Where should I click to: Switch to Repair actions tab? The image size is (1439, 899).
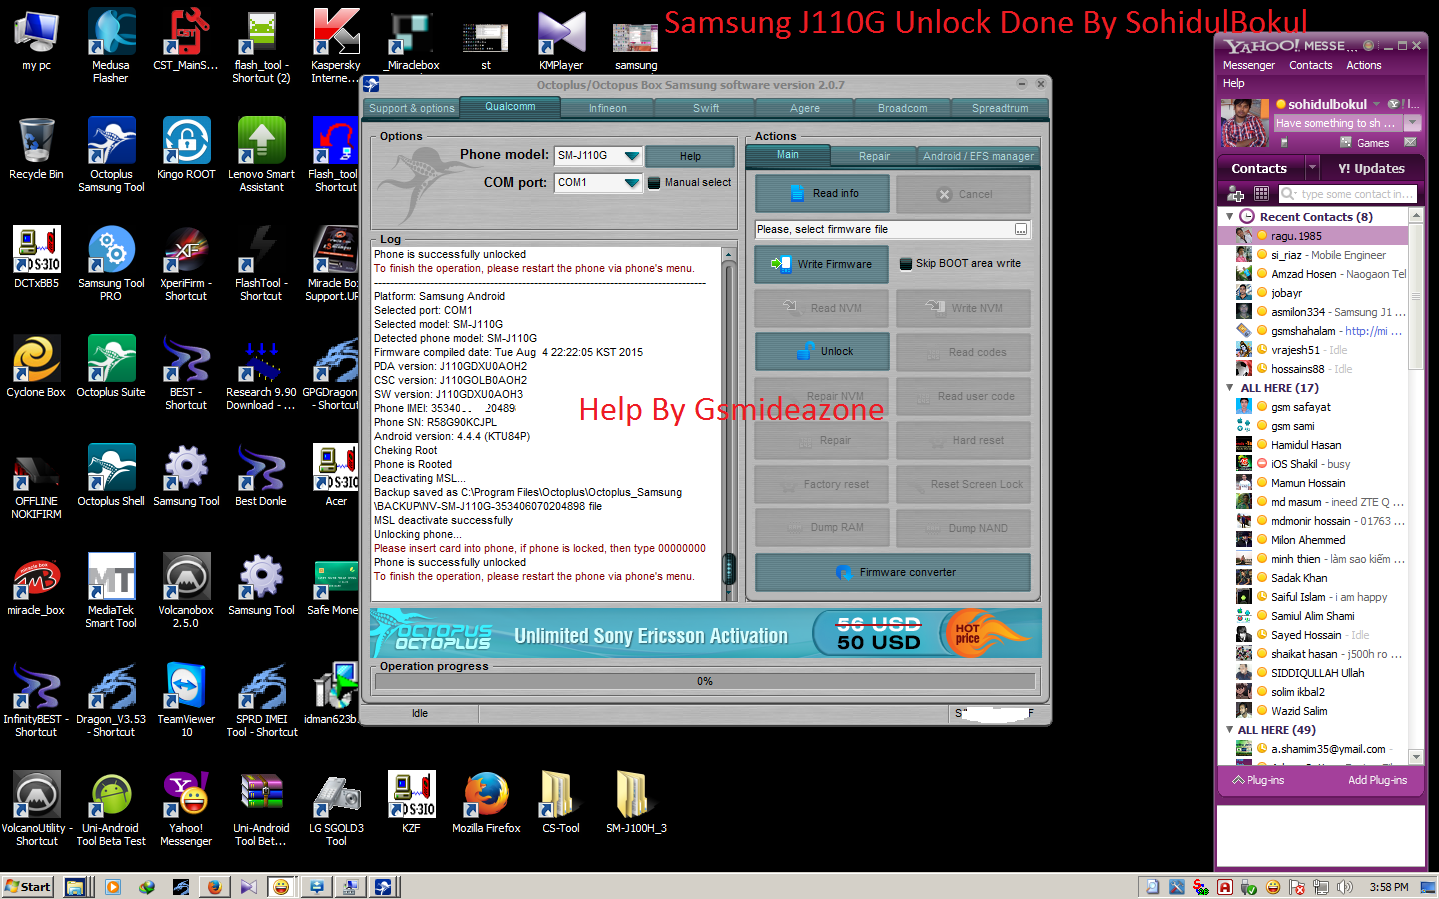click(874, 156)
